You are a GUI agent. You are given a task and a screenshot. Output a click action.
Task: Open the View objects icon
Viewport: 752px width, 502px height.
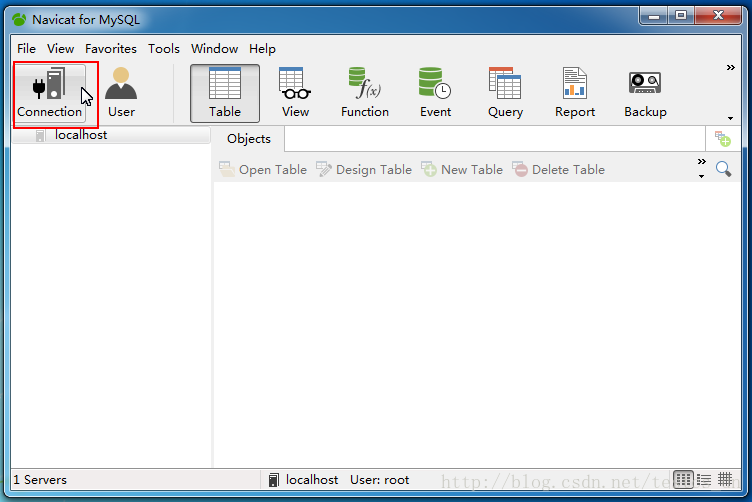pyautogui.click(x=295, y=93)
